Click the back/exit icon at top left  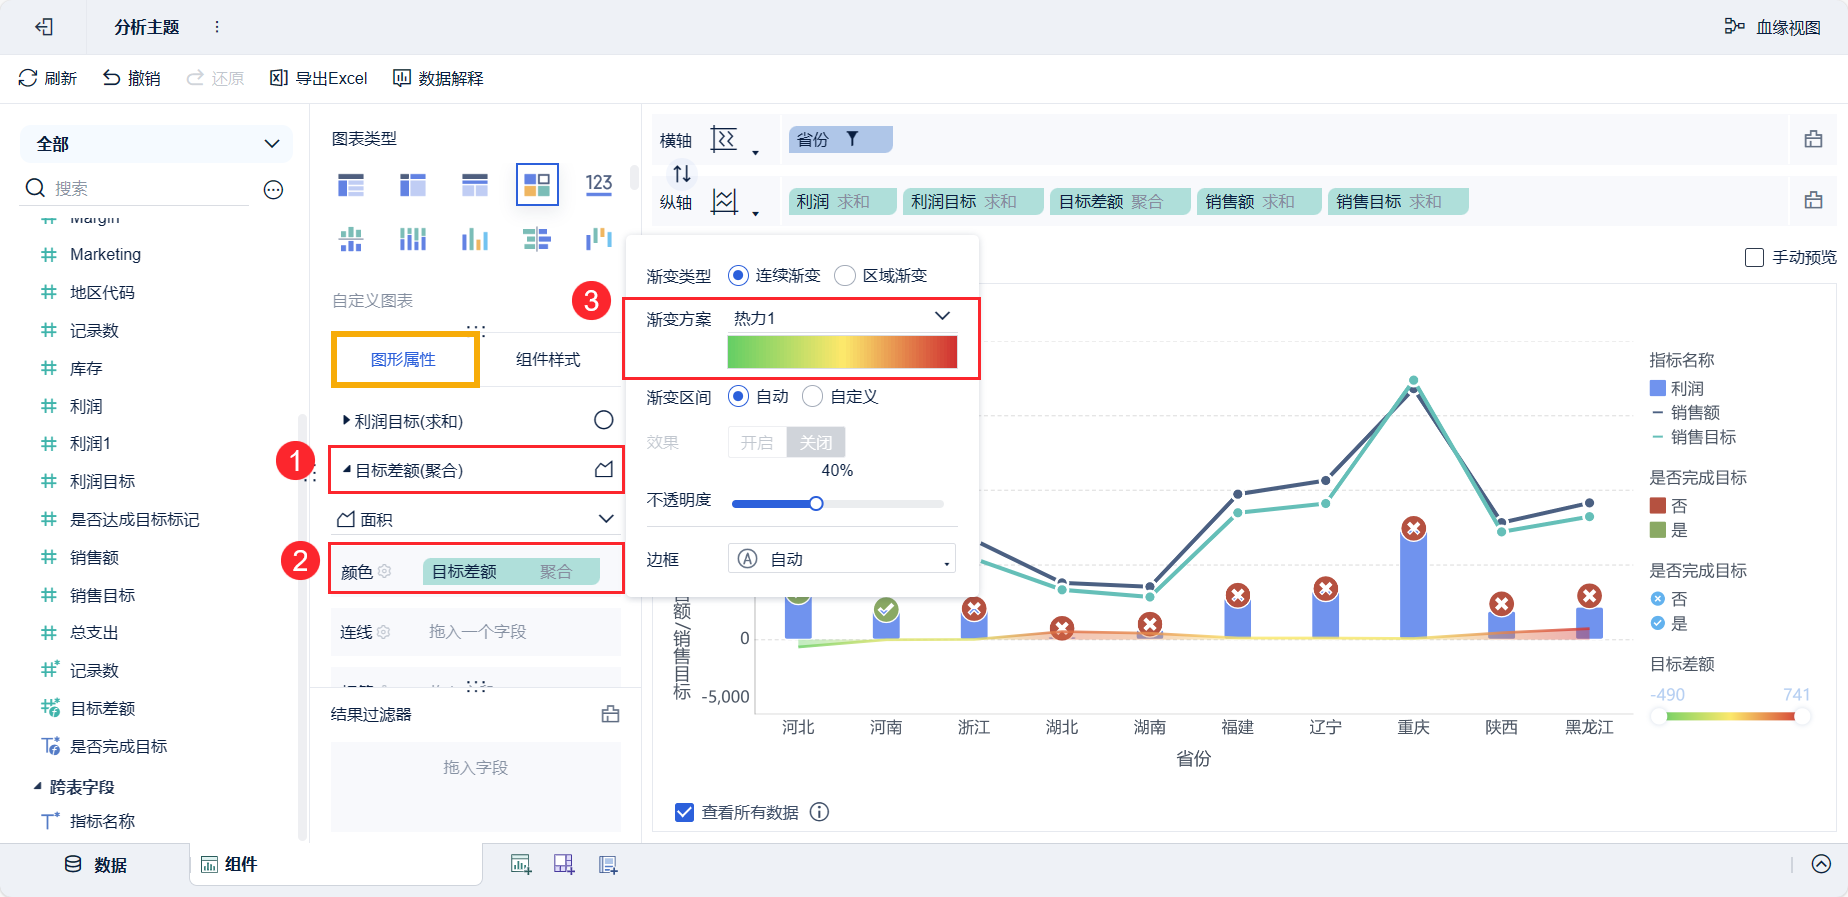[44, 27]
